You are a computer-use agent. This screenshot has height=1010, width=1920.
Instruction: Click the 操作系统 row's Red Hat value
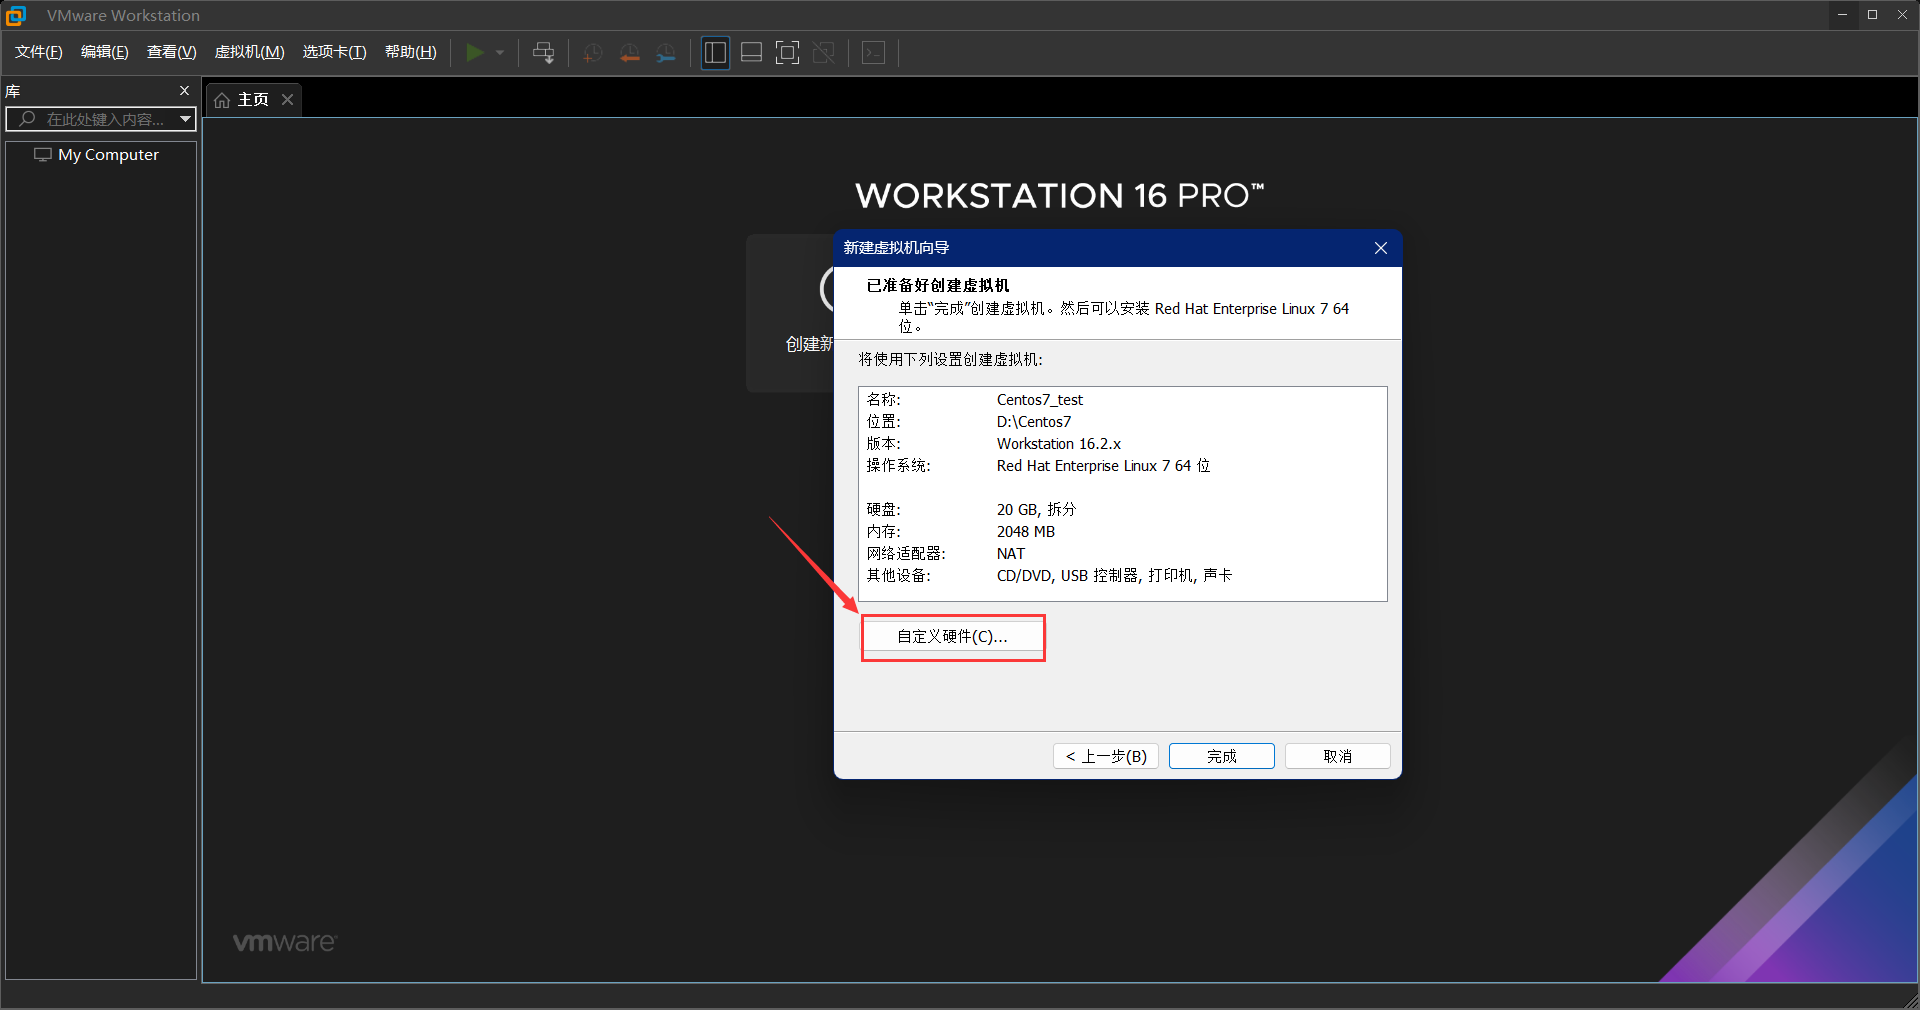point(1104,466)
